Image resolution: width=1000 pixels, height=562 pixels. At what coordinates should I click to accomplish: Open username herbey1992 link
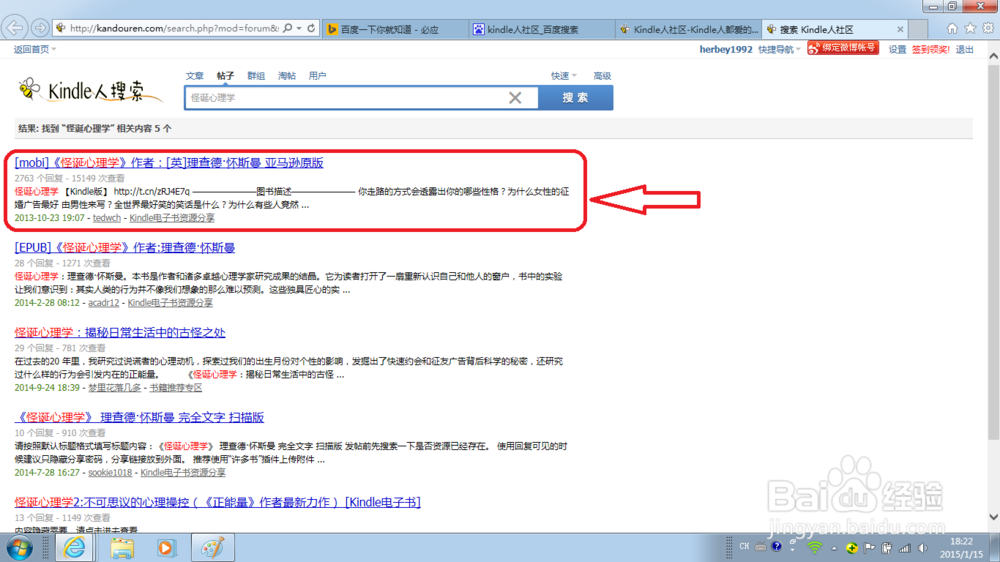(x=726, y=49)
